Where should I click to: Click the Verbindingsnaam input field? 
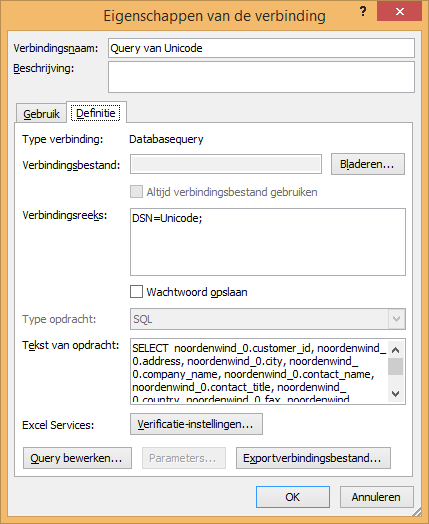click(261, 48)
